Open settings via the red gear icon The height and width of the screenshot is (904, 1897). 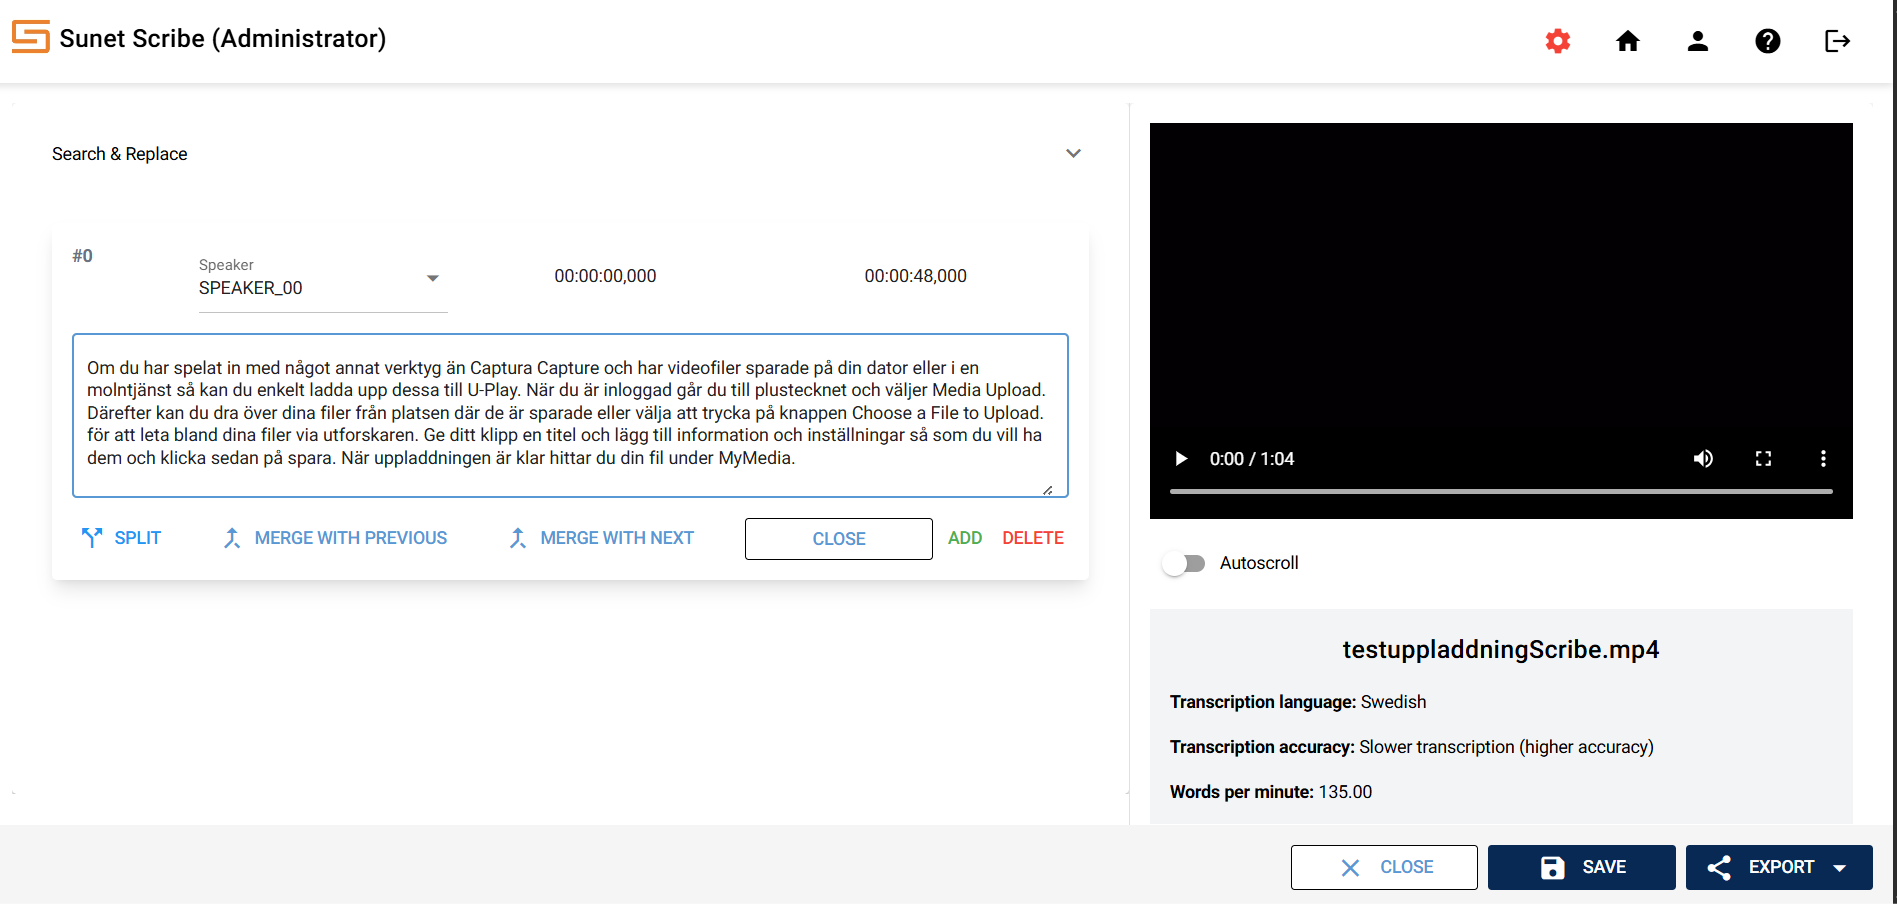(1557, 41)
